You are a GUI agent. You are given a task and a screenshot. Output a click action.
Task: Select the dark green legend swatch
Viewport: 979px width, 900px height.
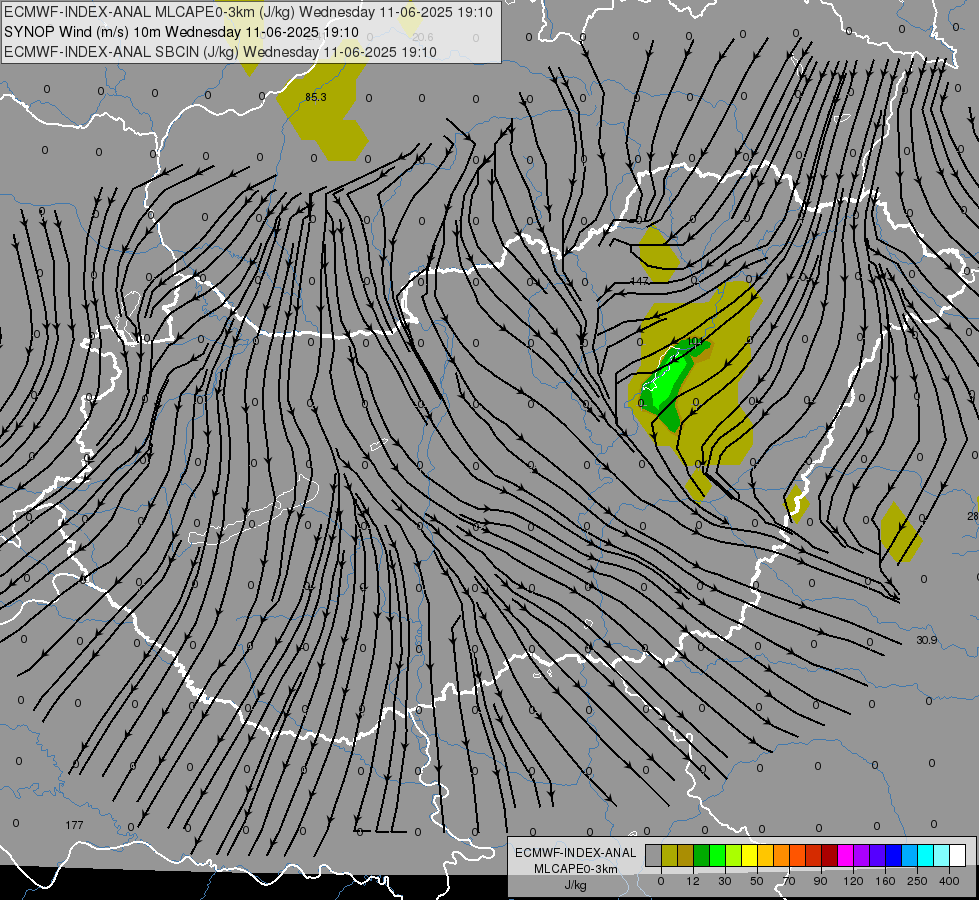[702, 855]
